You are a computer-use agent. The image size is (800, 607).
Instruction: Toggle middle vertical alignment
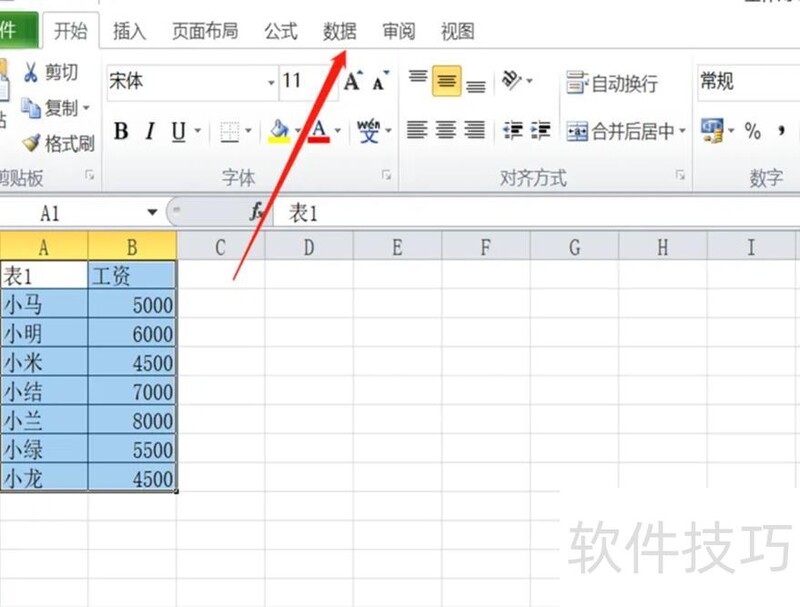[446, 81]
